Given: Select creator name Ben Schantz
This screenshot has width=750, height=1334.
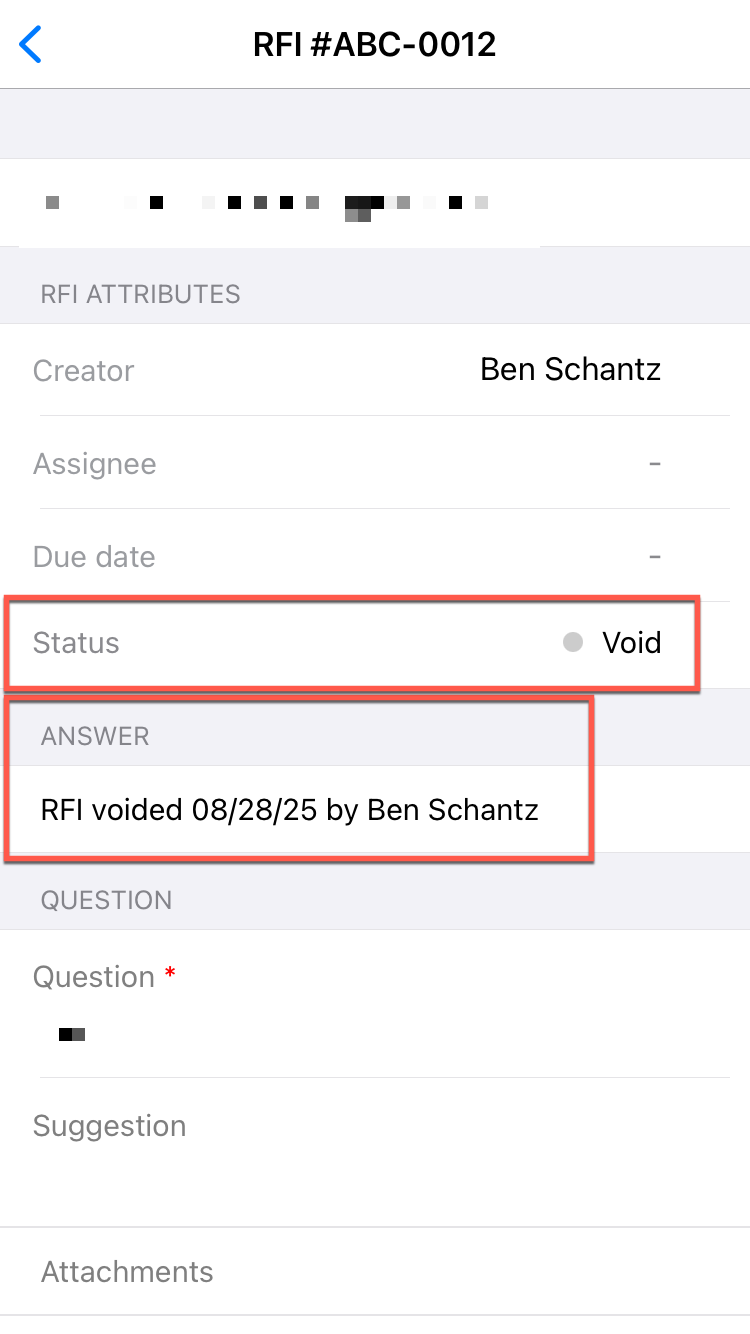Looking at the screenshot, I should [x=570, y=369].
